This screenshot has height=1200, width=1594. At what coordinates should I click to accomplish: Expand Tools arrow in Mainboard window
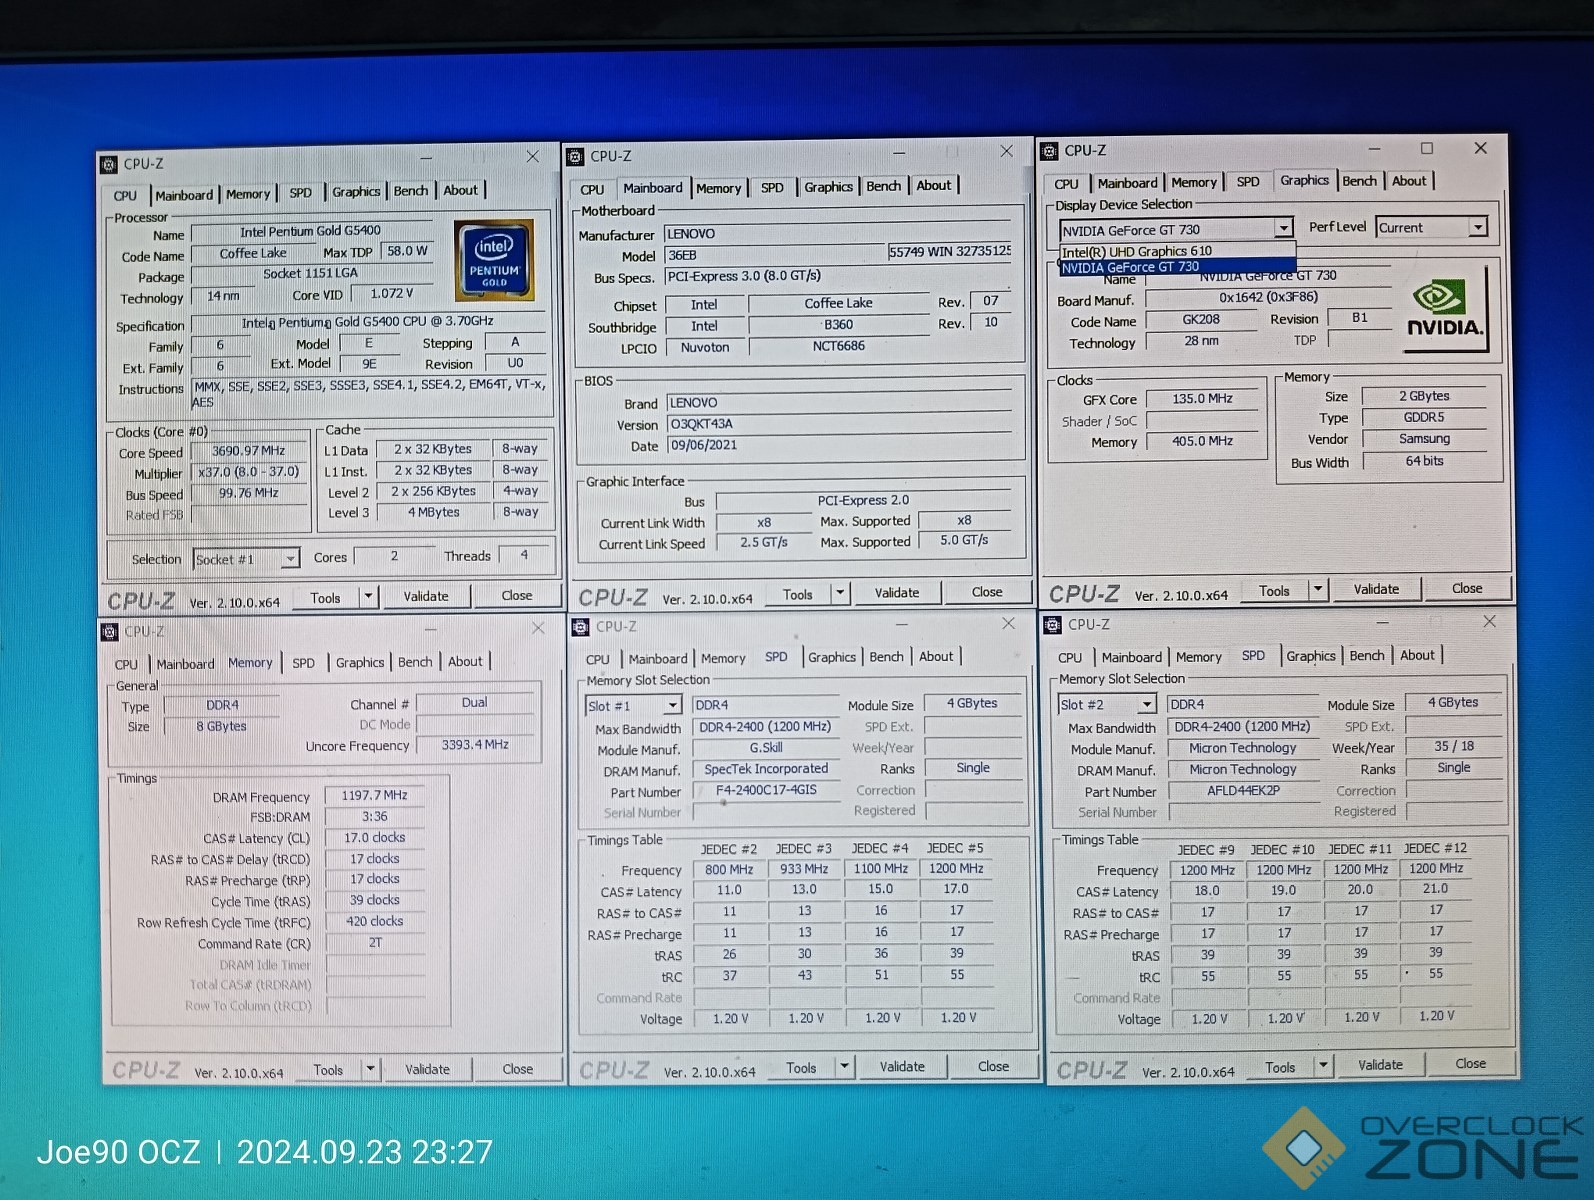click(x=840, y=593)
